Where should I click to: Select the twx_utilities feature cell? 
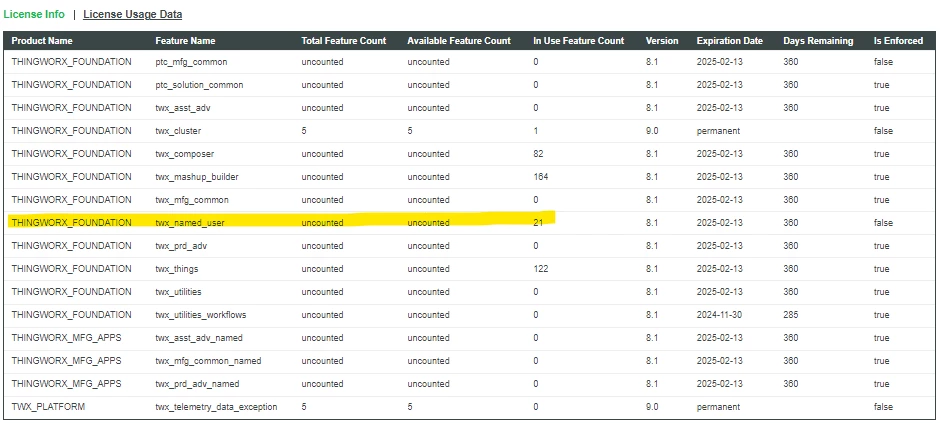click(x=178, y=292)
